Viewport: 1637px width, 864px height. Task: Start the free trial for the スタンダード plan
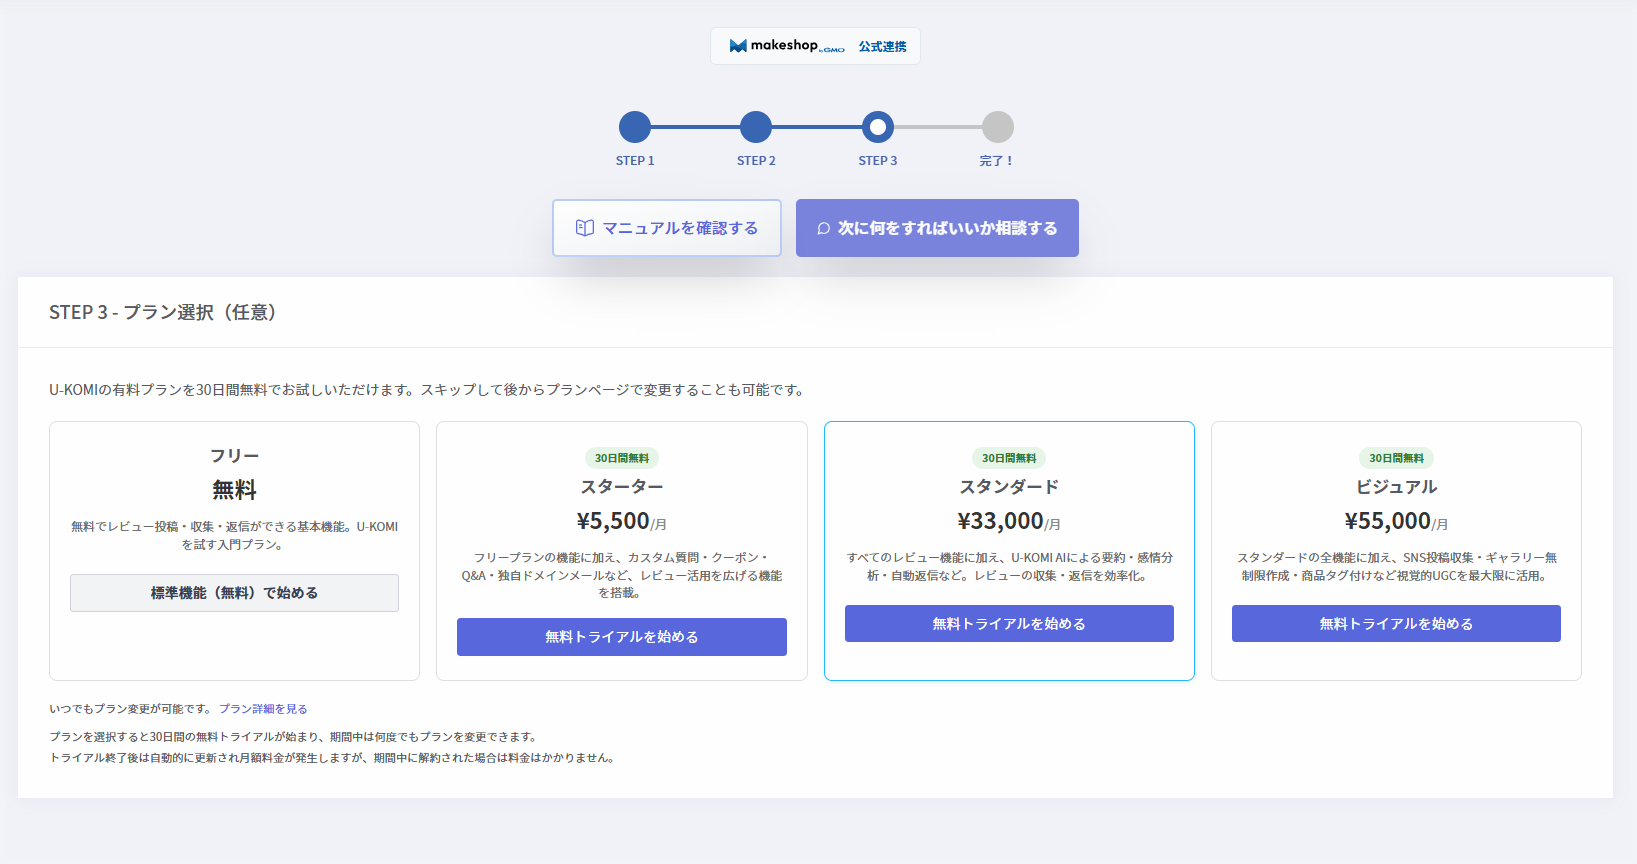pyautogui.click(x=1008, y=624)
